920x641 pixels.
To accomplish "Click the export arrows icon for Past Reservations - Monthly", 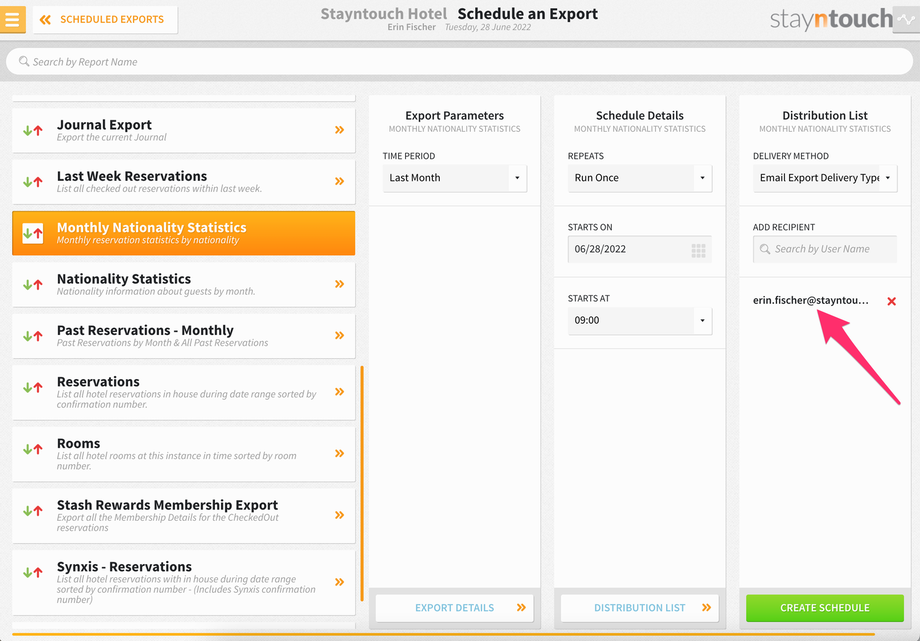I will click(x=33, y=336).
